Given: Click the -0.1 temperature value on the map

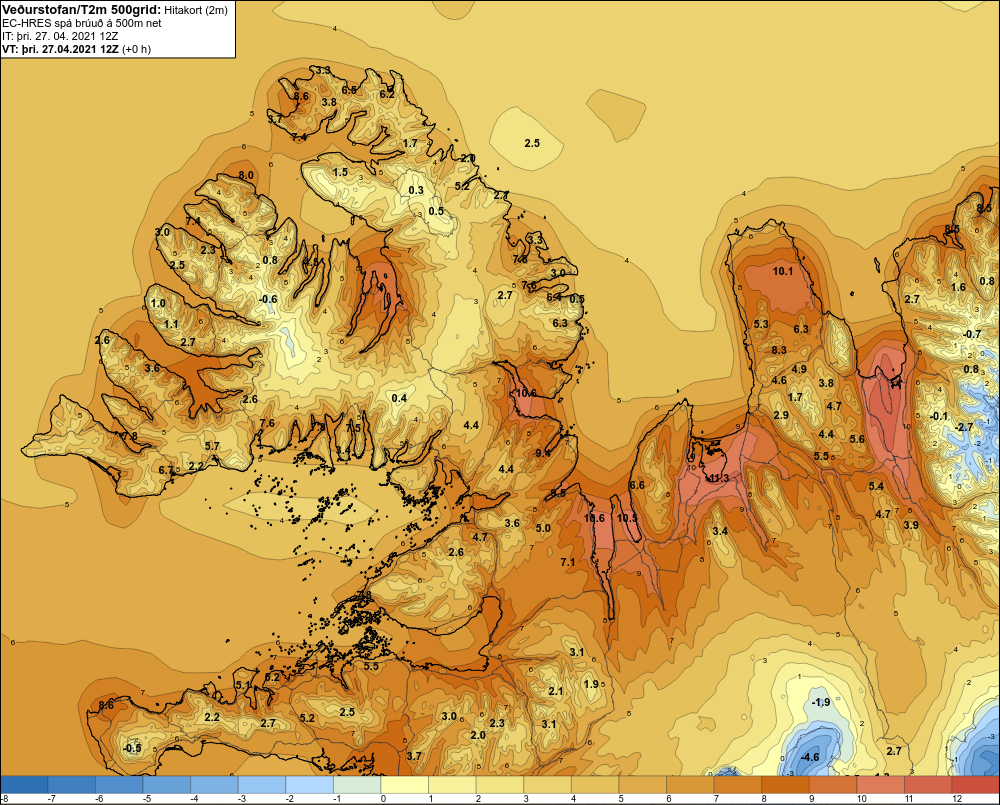Looking at the screenshot, I should 939,416.
